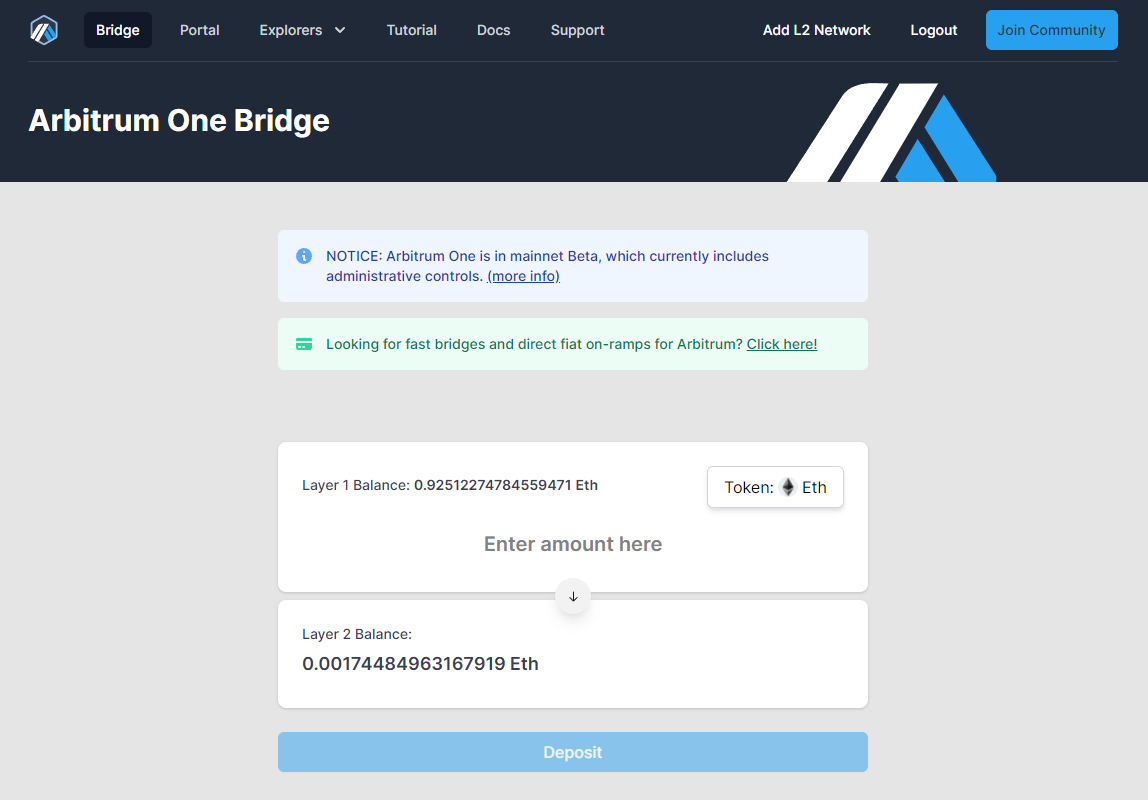This screenshot has width=1148, height=800.
Task: Click the Deposit button
Action: pyautogui.click(x=573, y=752)
